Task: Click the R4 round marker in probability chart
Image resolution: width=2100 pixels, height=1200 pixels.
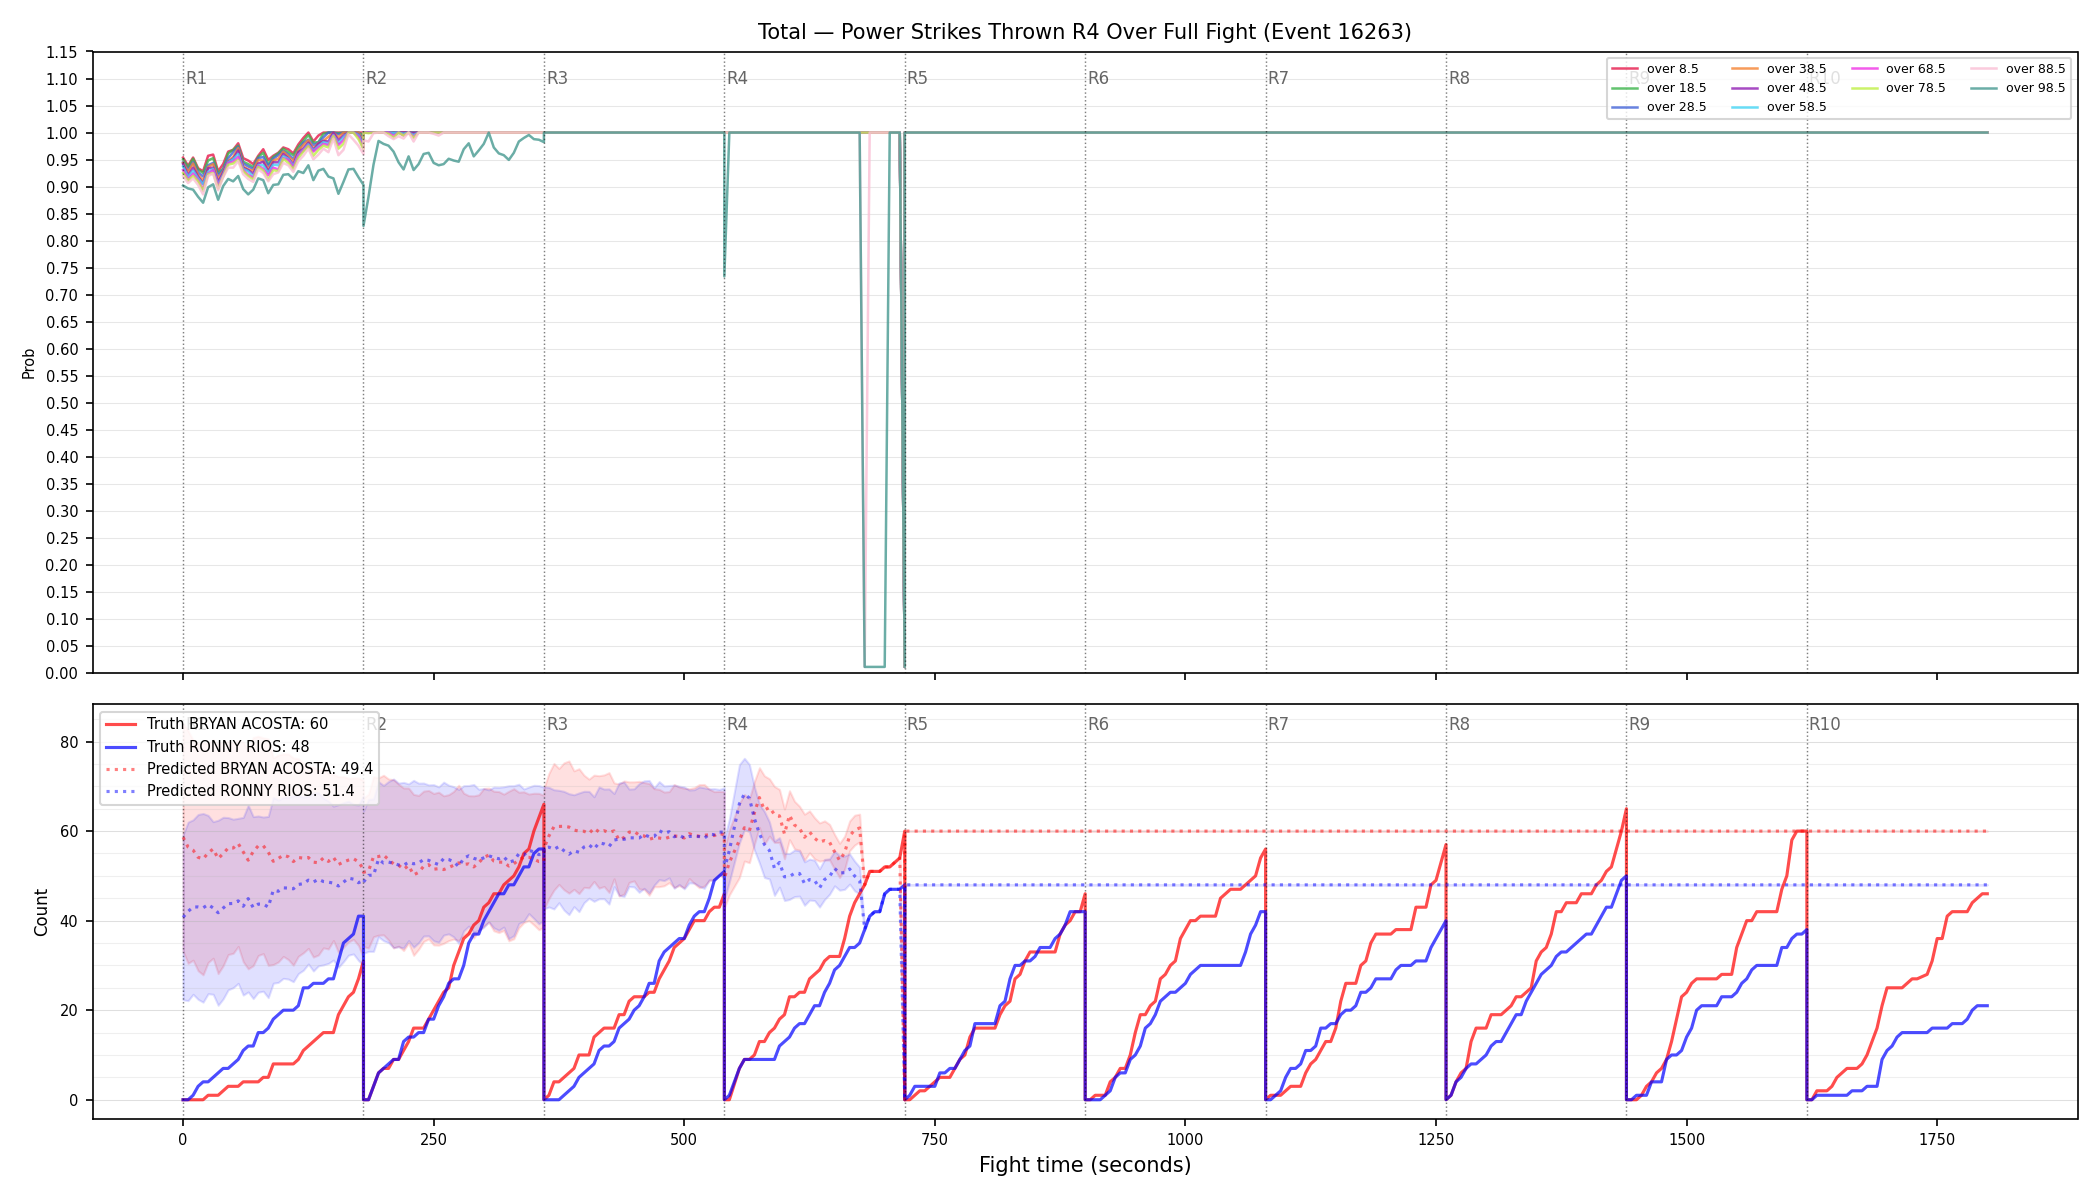Action: coord(737,78)
